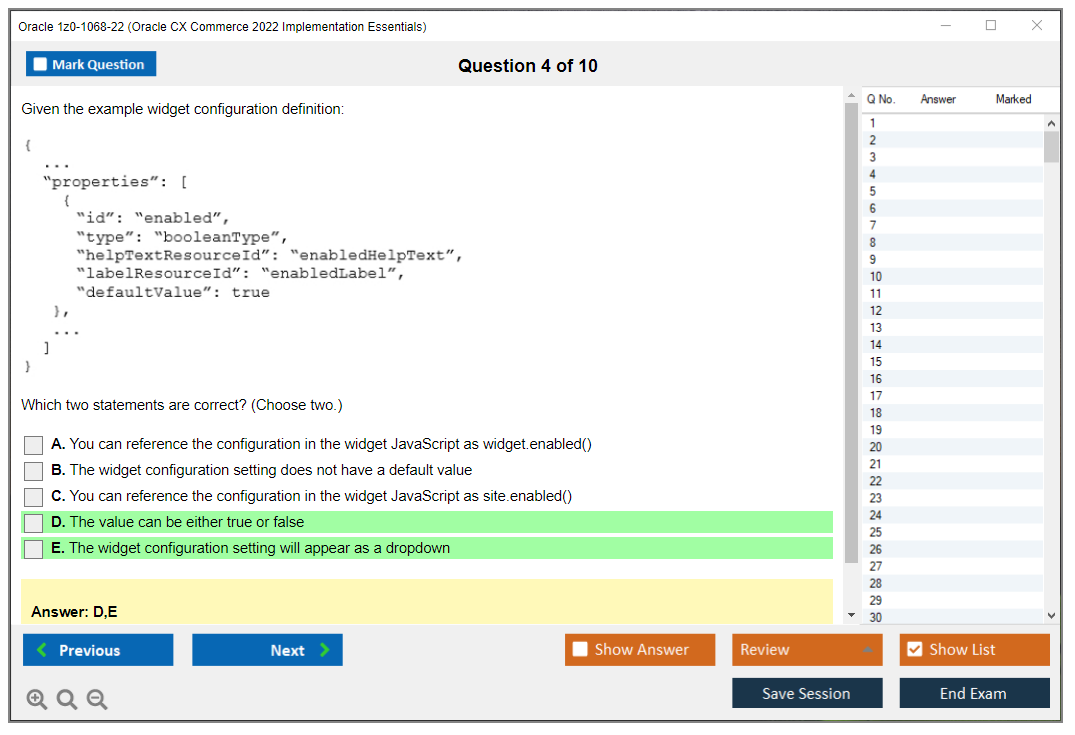Open the Review dropdown
The width and height of the screenshot is (1075, 735).
[807, 650]
